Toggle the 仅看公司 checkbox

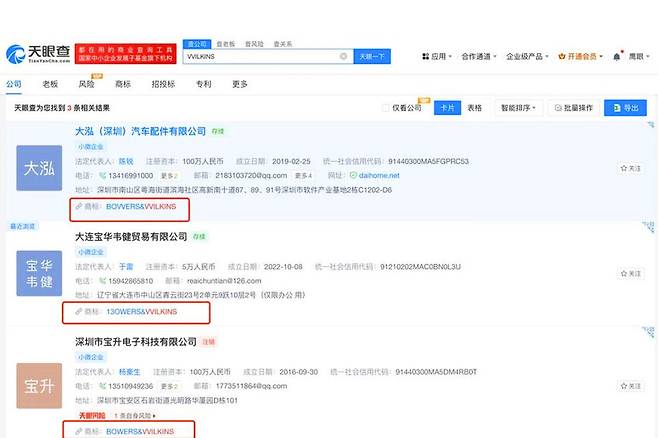(x=385, y=108)
